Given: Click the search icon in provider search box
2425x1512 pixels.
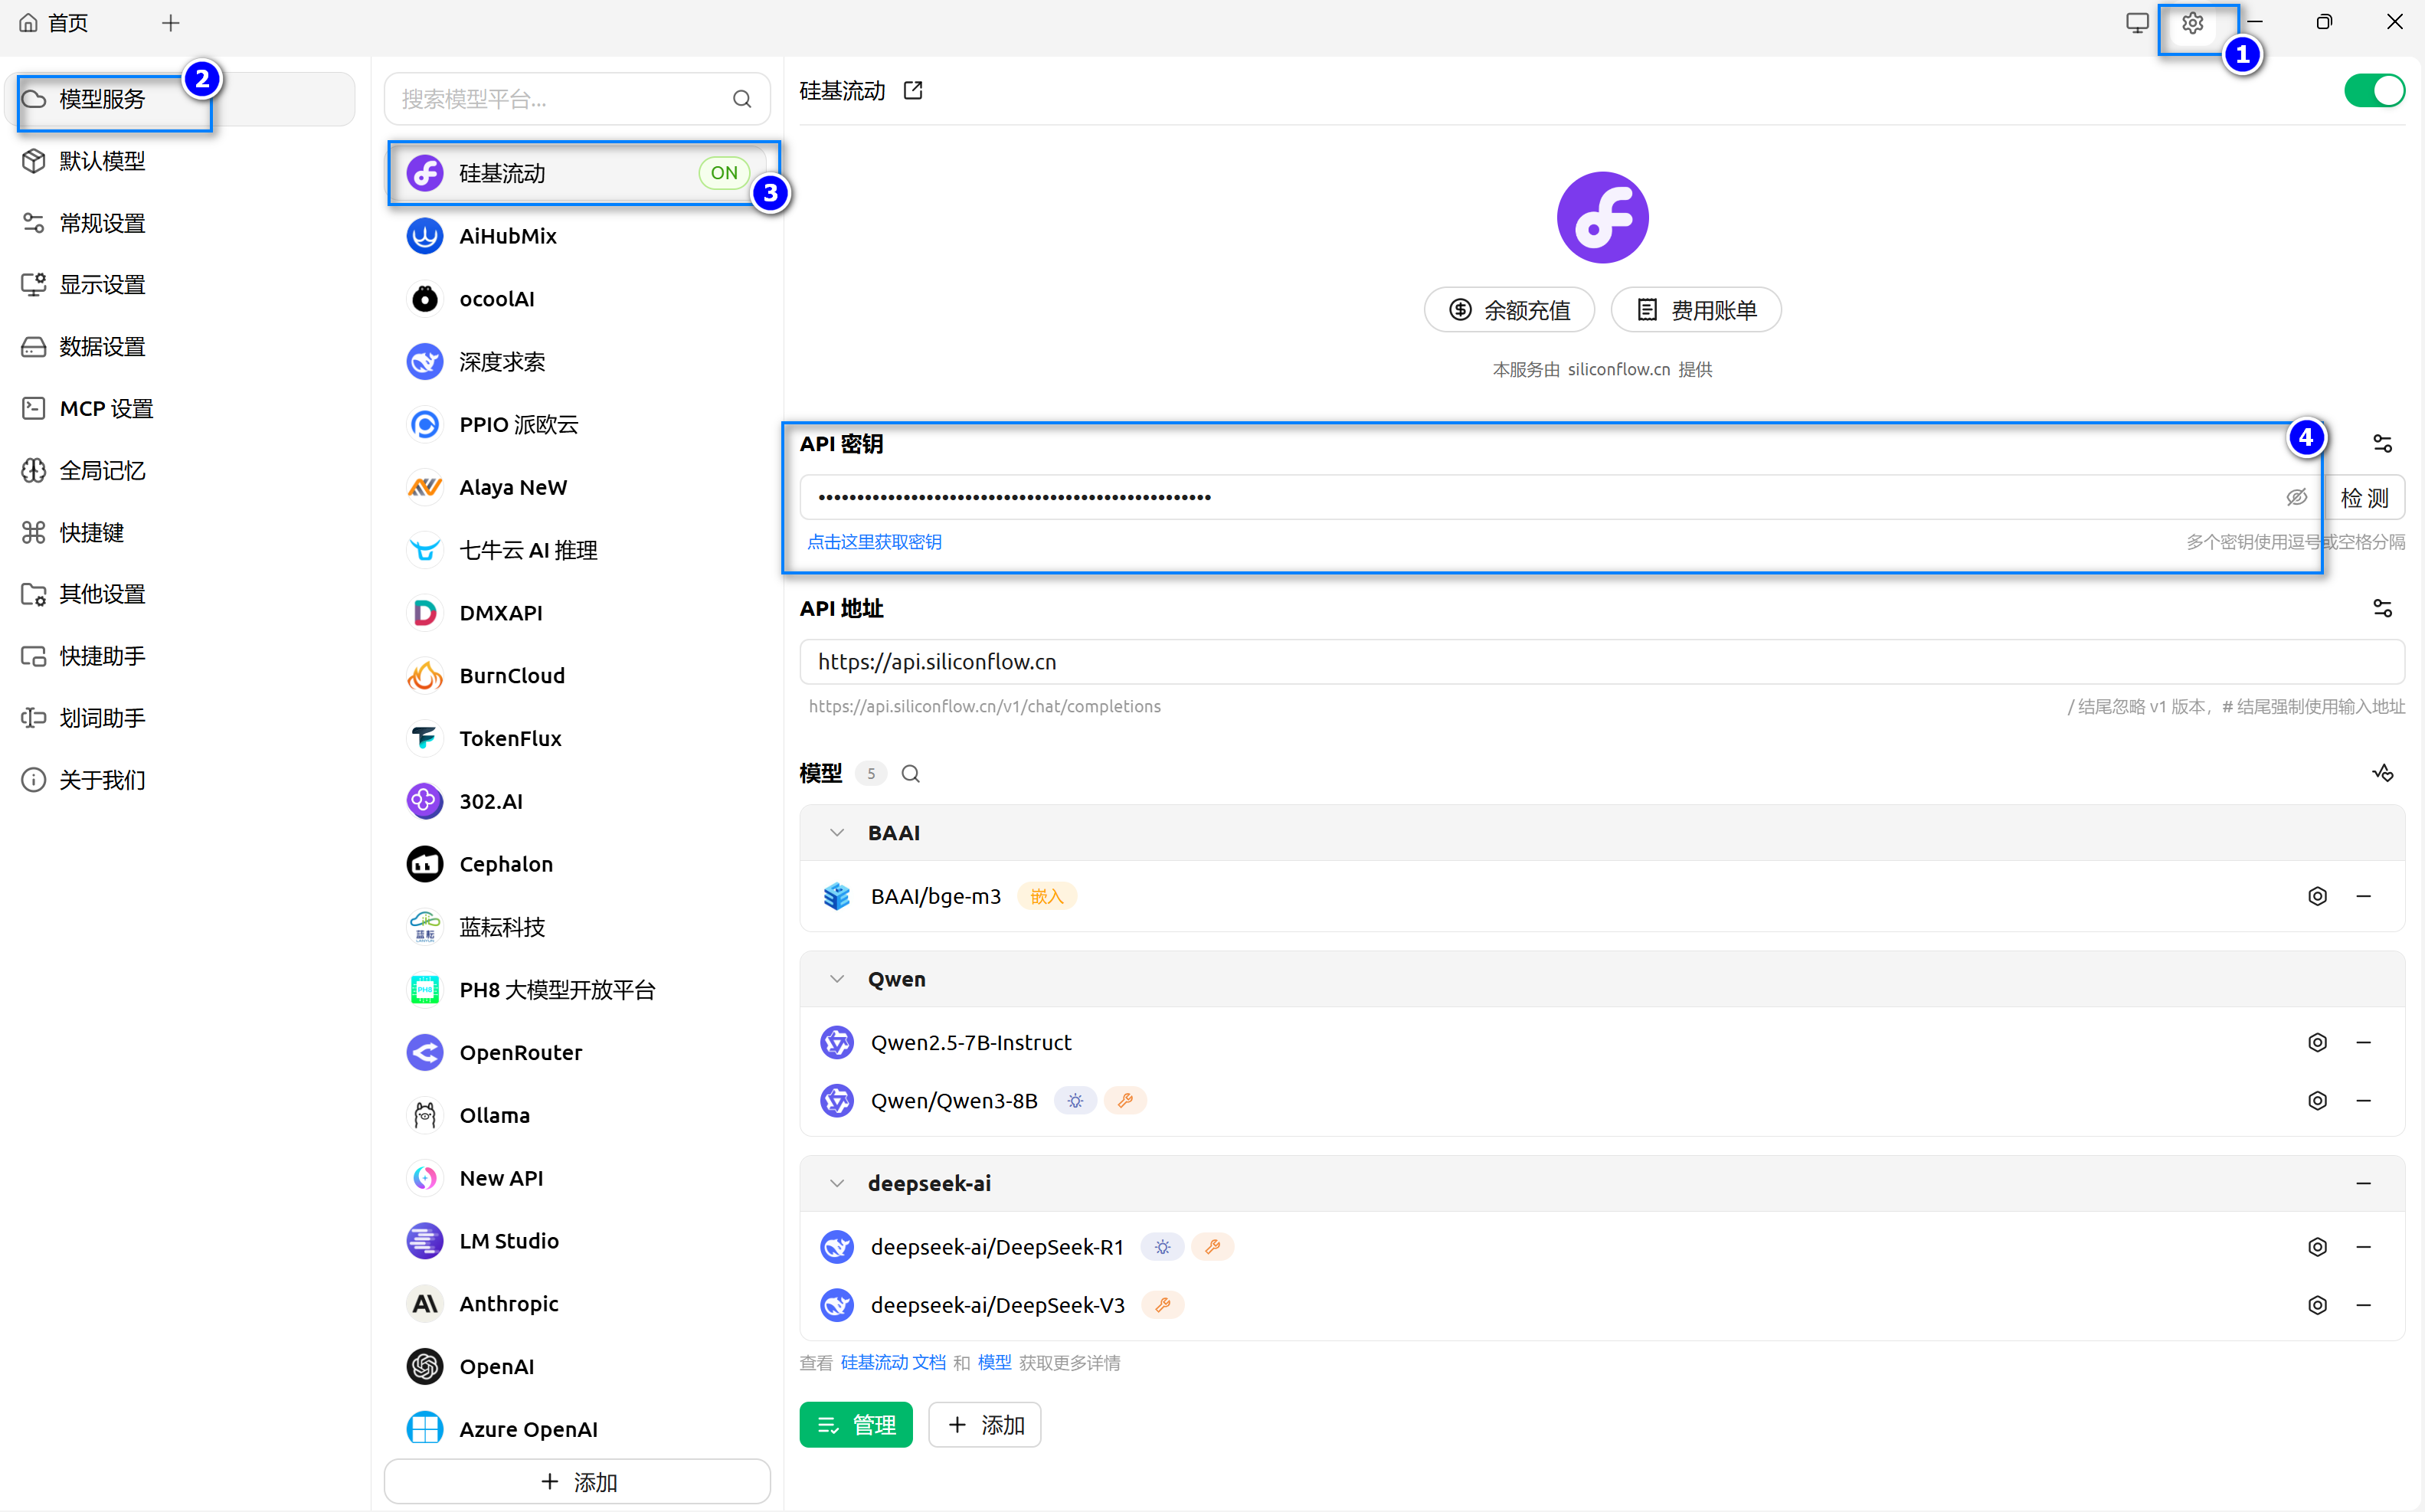Looking at the screenshot, I should click(x=742, y=99).
